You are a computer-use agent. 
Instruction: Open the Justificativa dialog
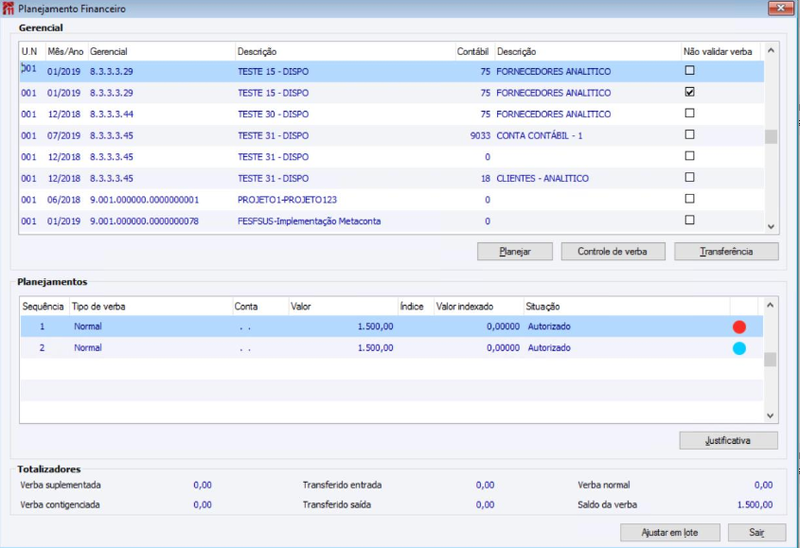click(x=728, y=441)
